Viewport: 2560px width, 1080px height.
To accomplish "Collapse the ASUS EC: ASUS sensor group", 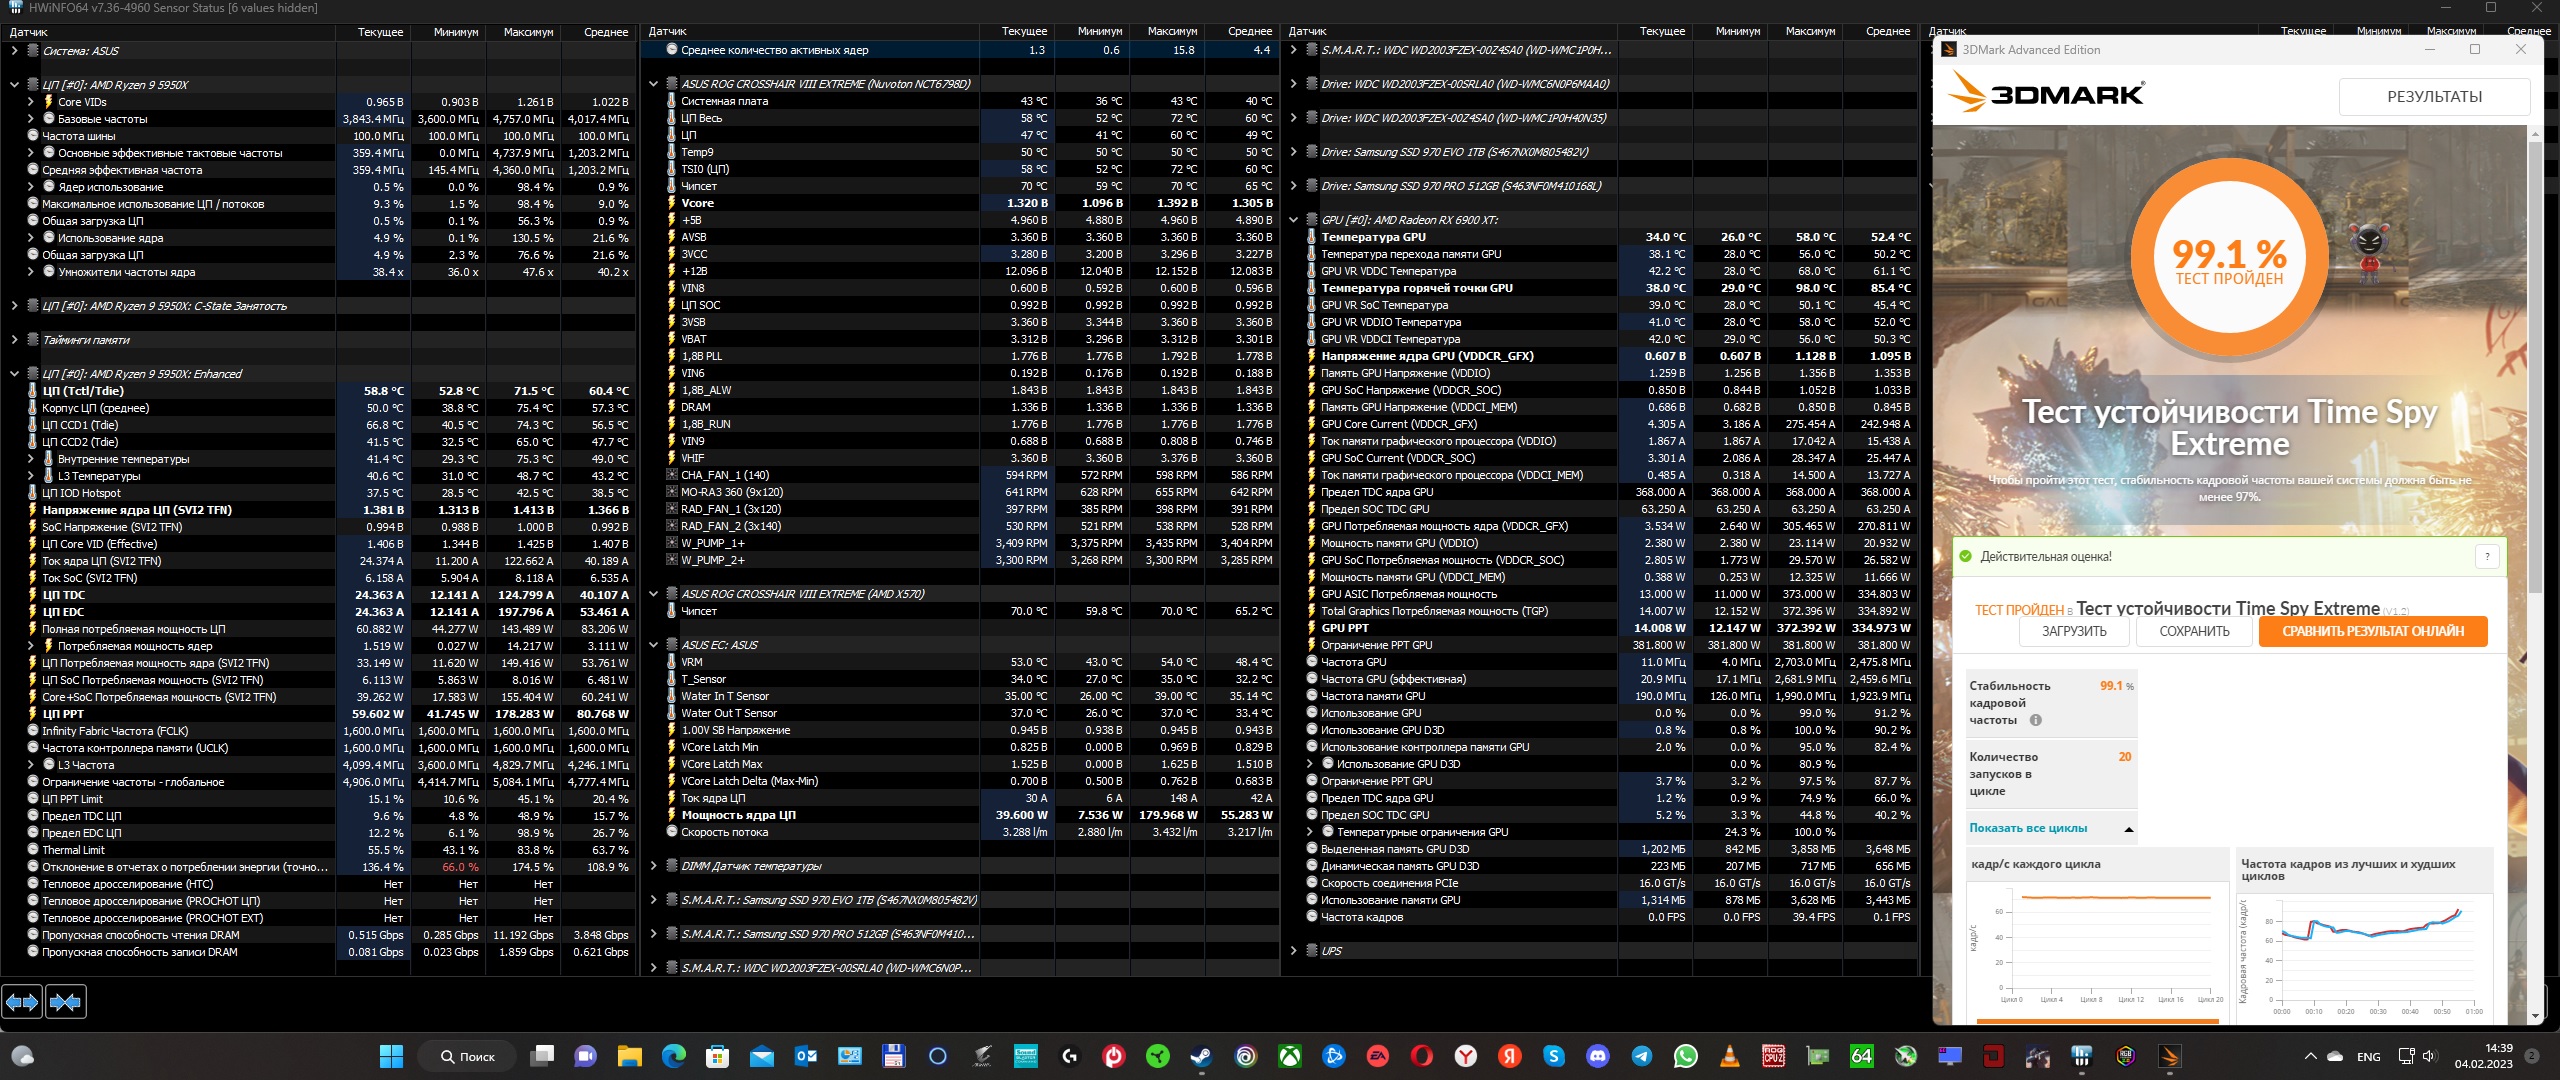I will pos(653,645).
